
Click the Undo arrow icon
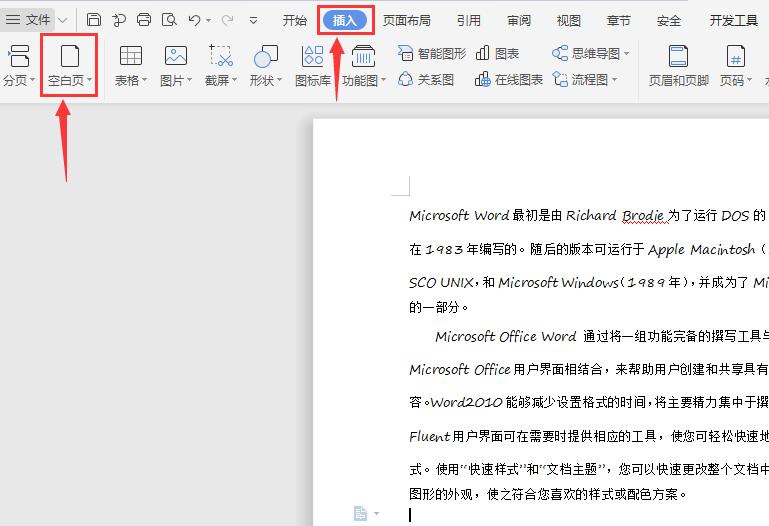[194, 20]
